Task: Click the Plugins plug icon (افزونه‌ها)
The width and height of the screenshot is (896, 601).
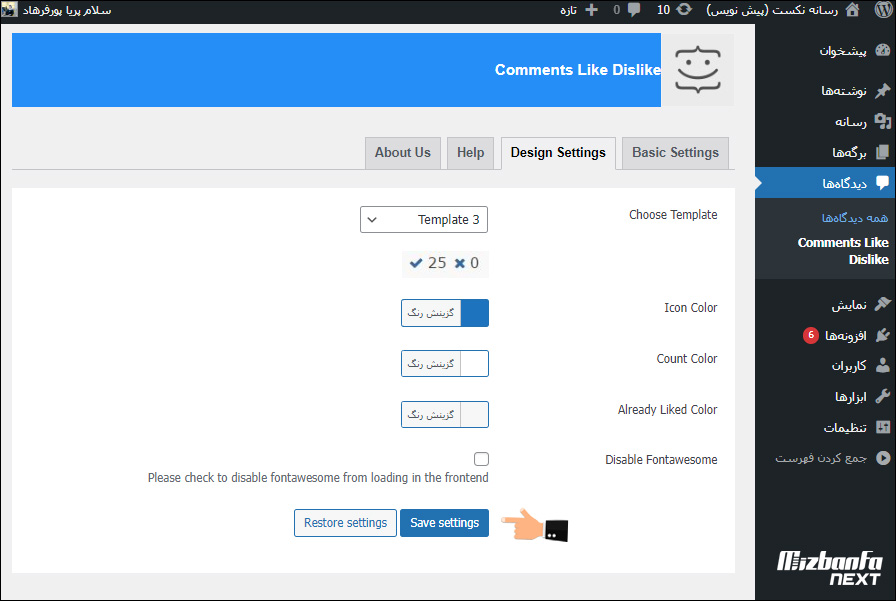Action: 883,335
